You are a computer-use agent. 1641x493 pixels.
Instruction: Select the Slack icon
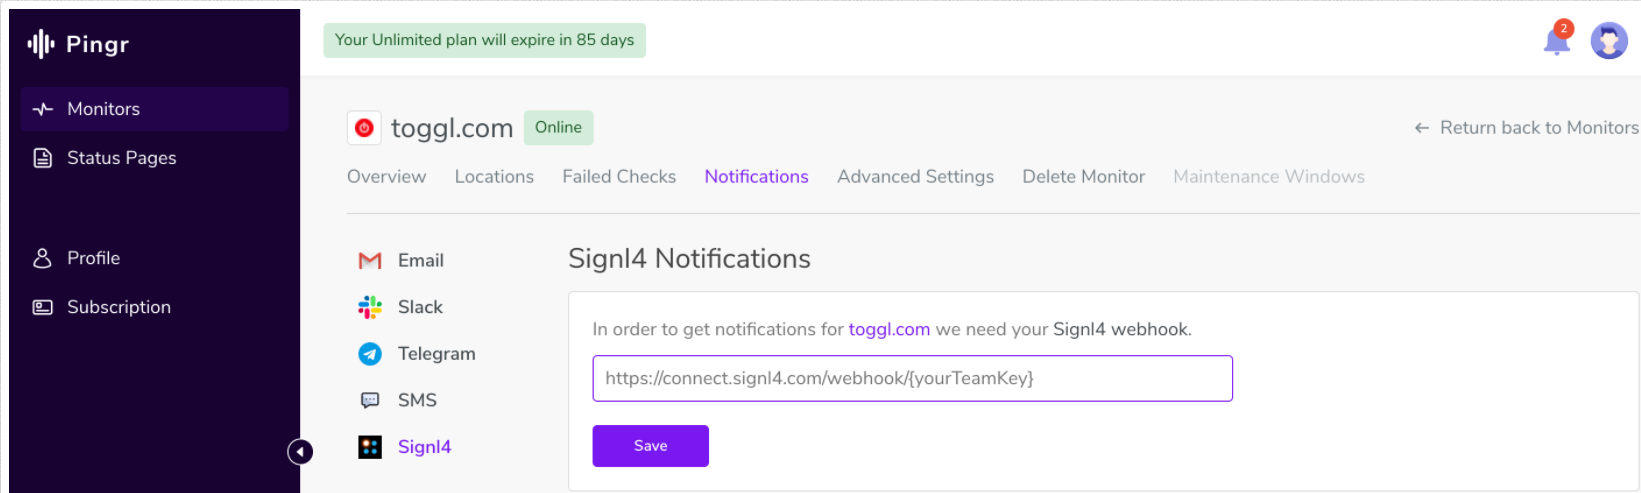[370, 307]
